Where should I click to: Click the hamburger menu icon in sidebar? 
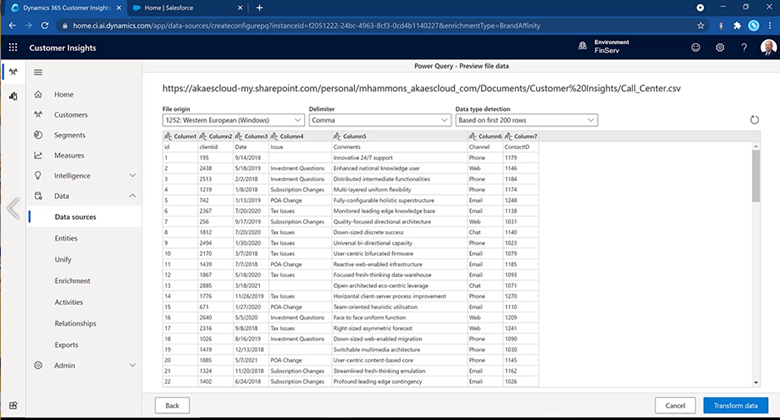[x=38, y=72]
